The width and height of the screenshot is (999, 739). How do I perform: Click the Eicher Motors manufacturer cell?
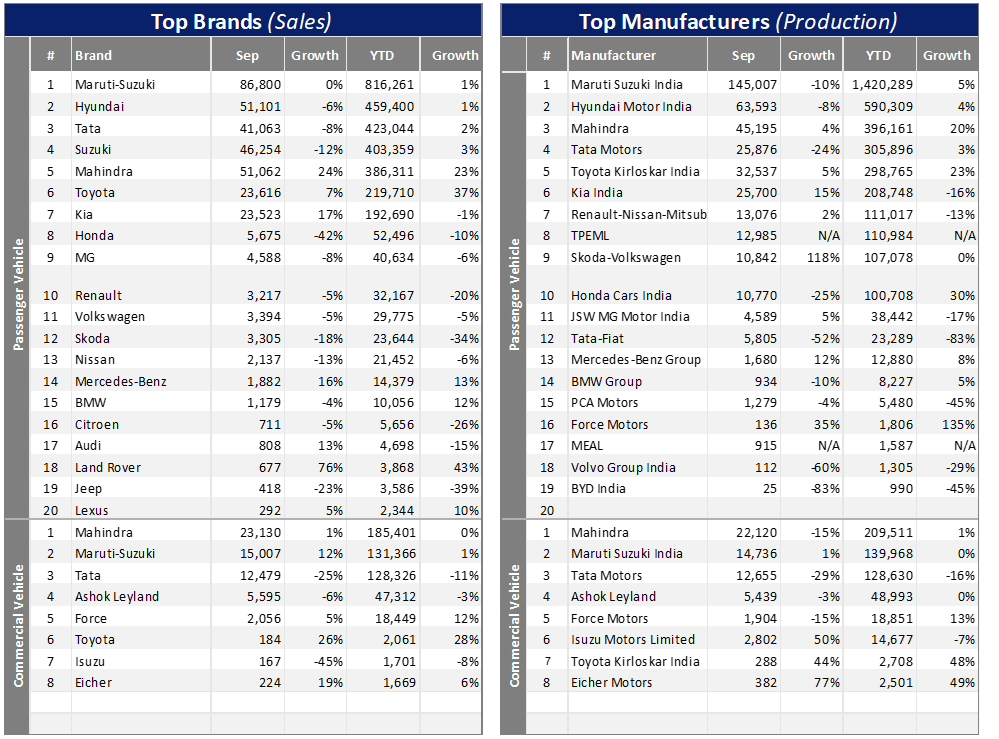(611, 683)
